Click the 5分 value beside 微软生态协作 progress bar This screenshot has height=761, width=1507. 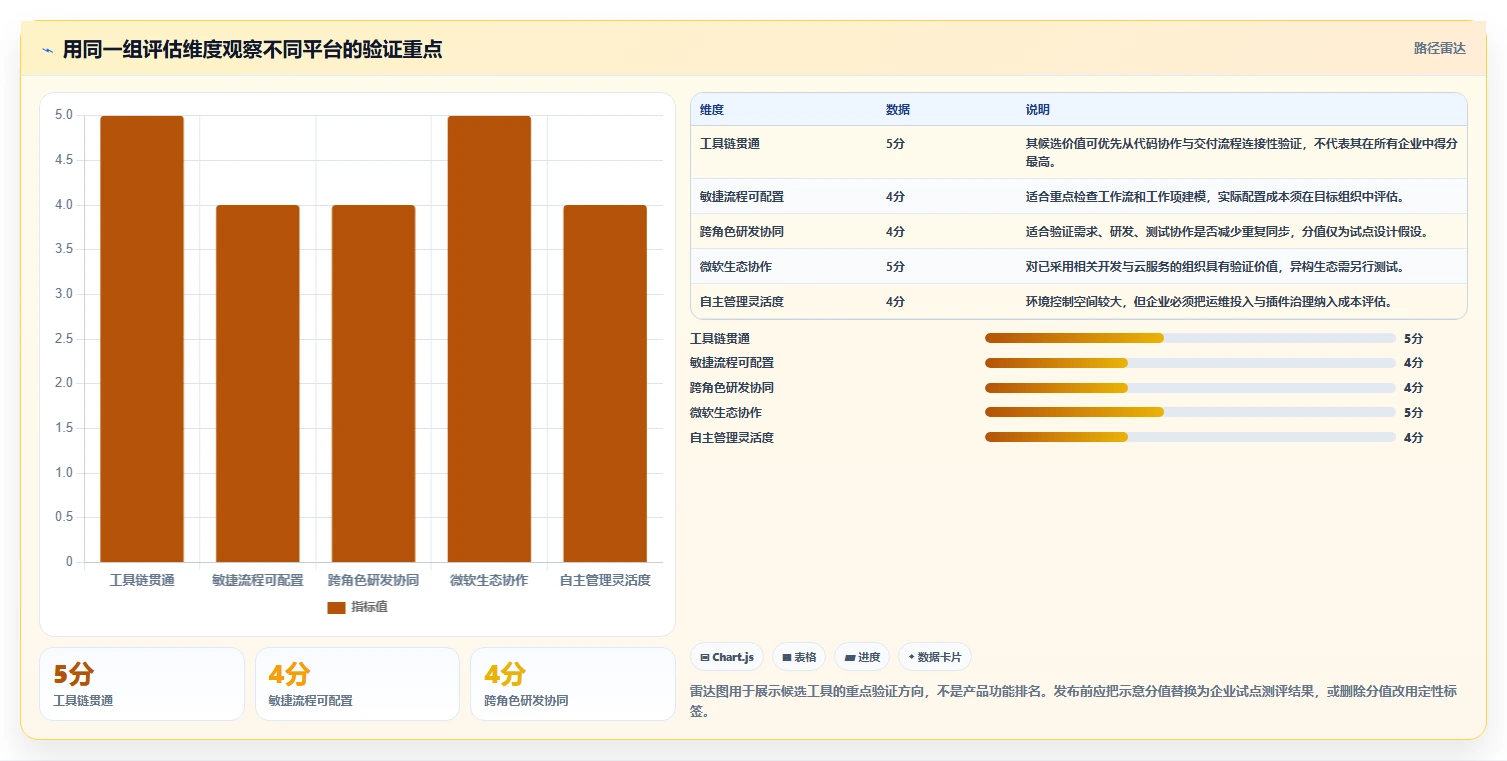1413,412
